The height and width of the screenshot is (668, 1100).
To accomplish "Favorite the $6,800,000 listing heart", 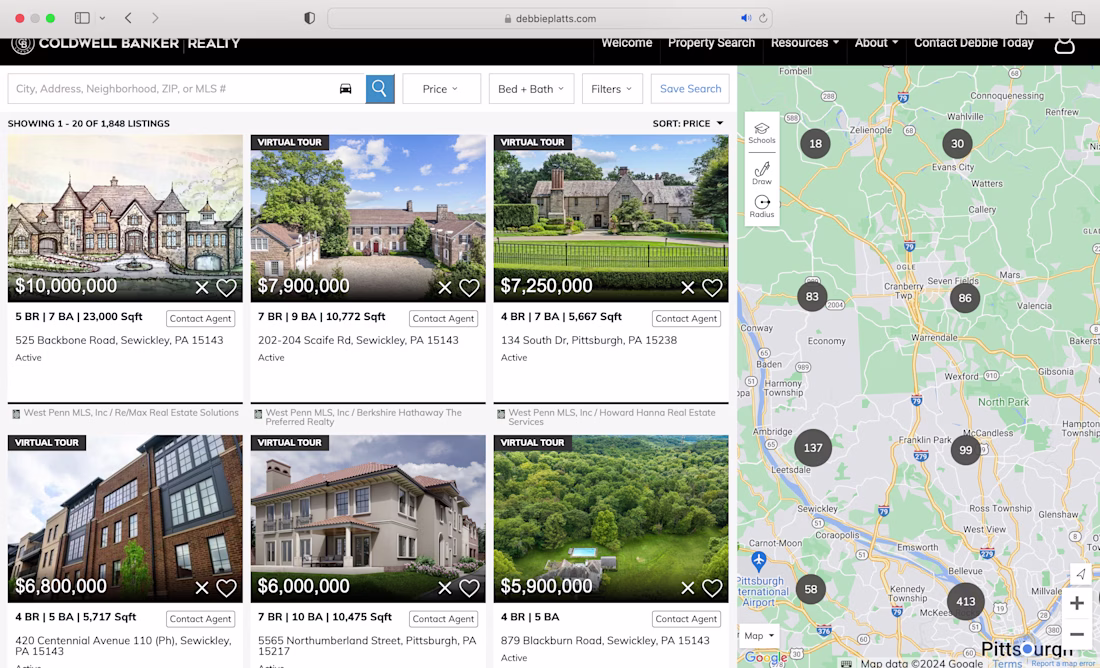I will click(226, 588).
